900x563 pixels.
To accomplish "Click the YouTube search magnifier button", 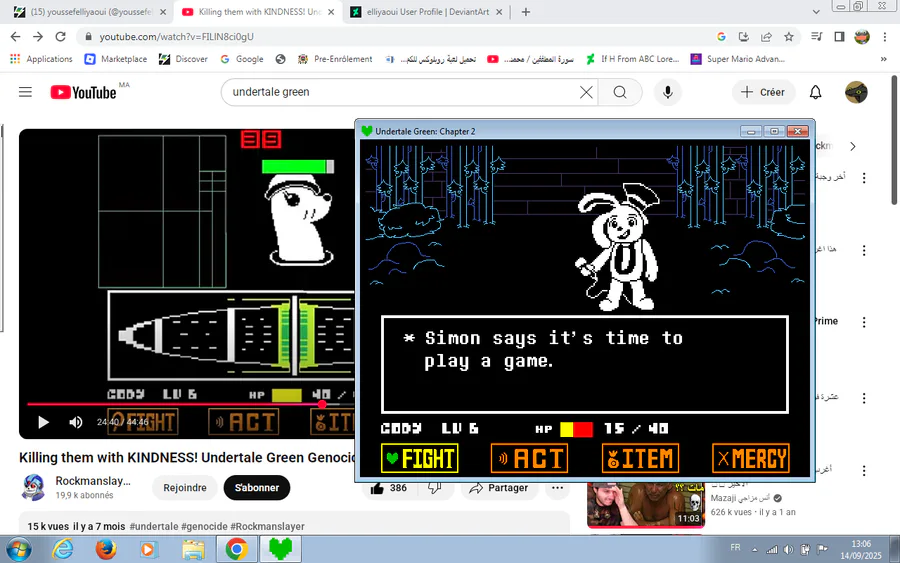I will [x=620, y=92].
